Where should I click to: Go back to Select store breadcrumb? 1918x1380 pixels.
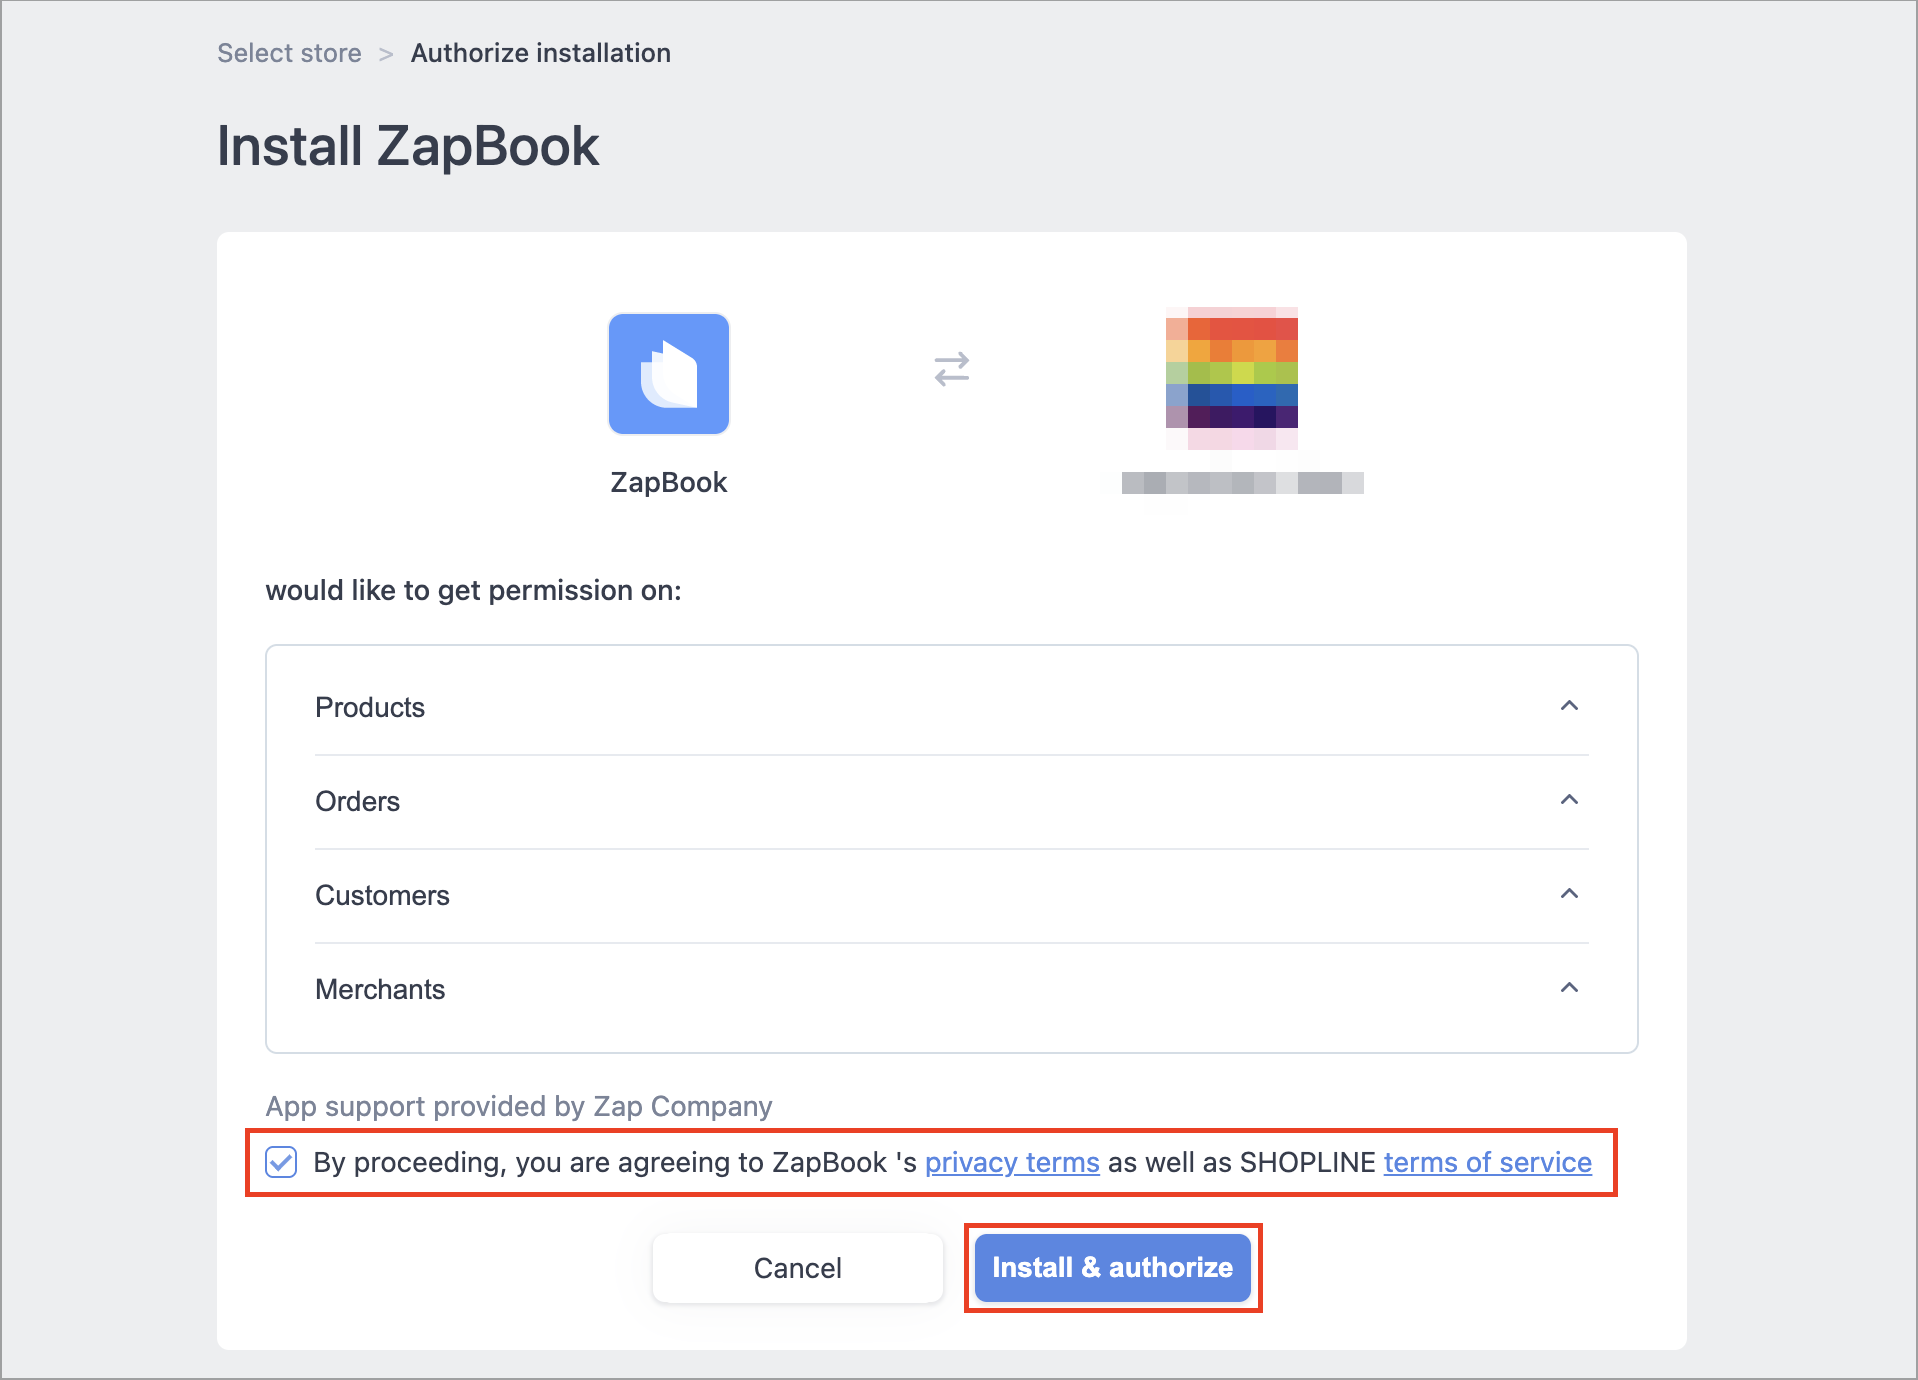pyautogui.click(x=289, y=53)
